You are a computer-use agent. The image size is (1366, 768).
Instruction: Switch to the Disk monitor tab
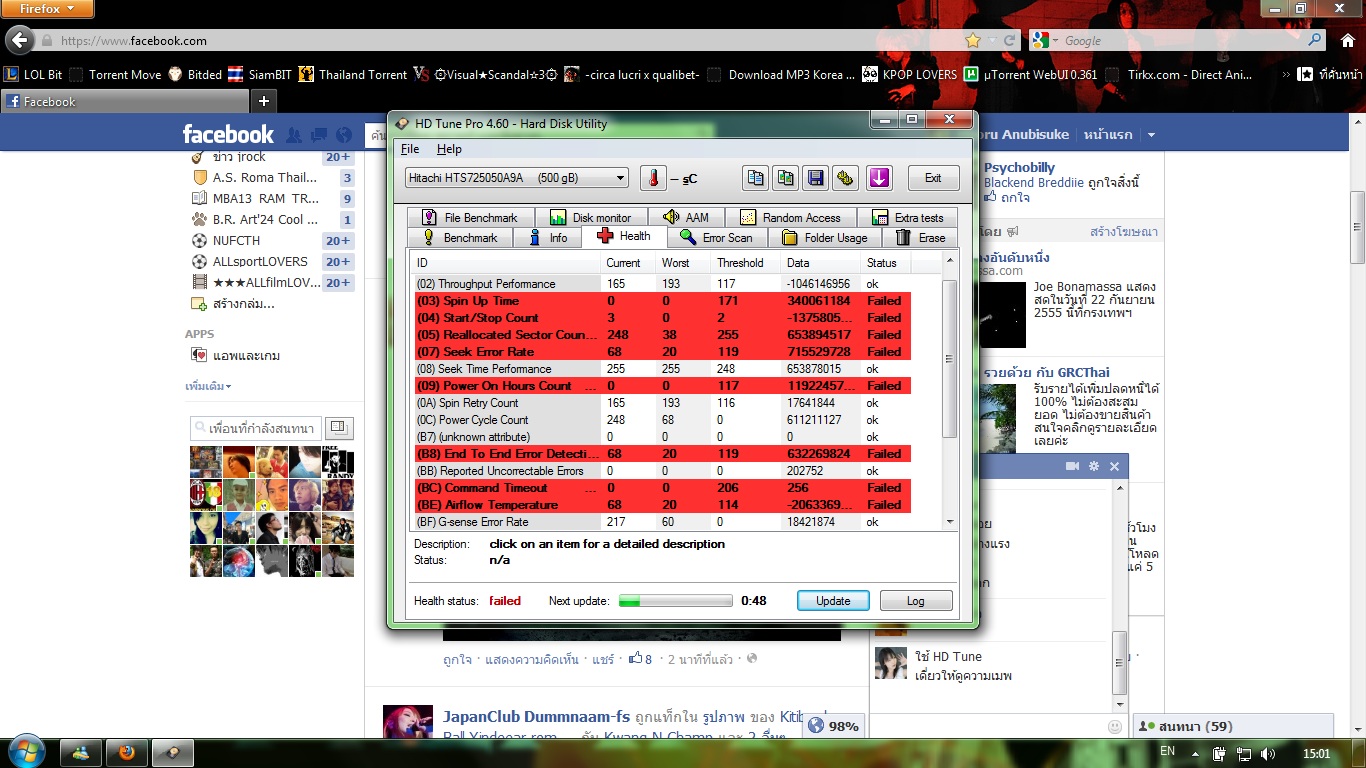591,218
